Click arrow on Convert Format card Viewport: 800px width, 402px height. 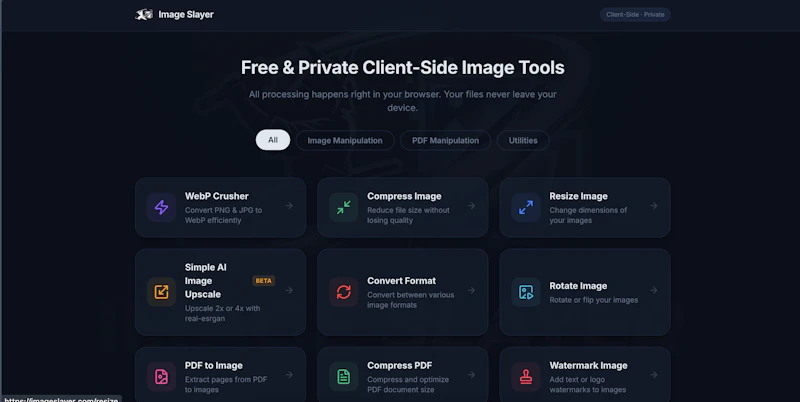pos(471,290)
